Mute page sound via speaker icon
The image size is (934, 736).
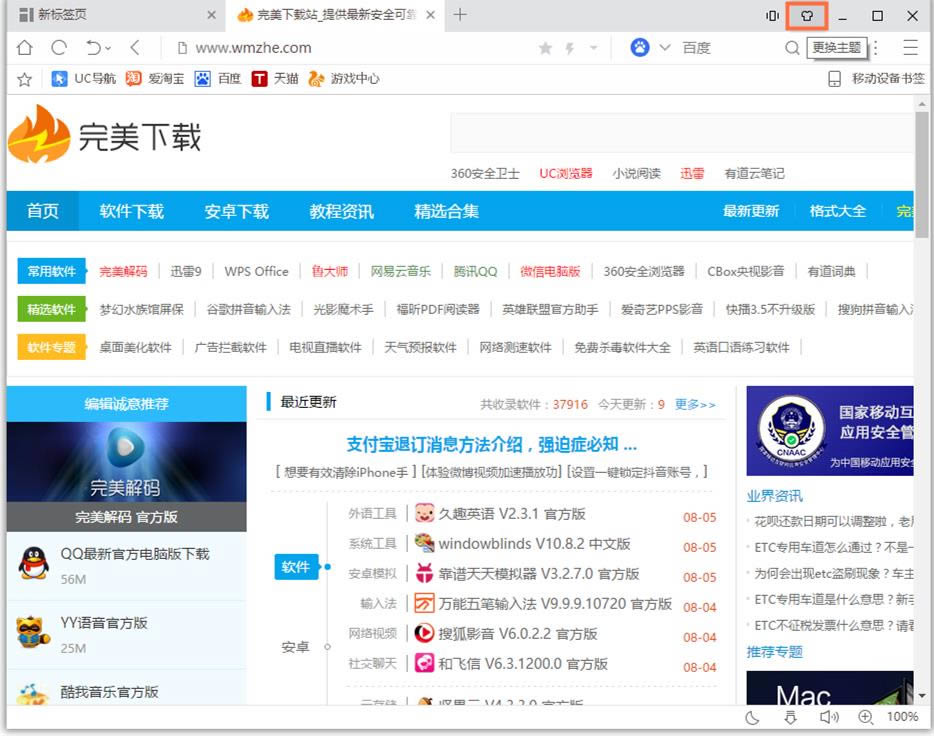click(827, 717)
